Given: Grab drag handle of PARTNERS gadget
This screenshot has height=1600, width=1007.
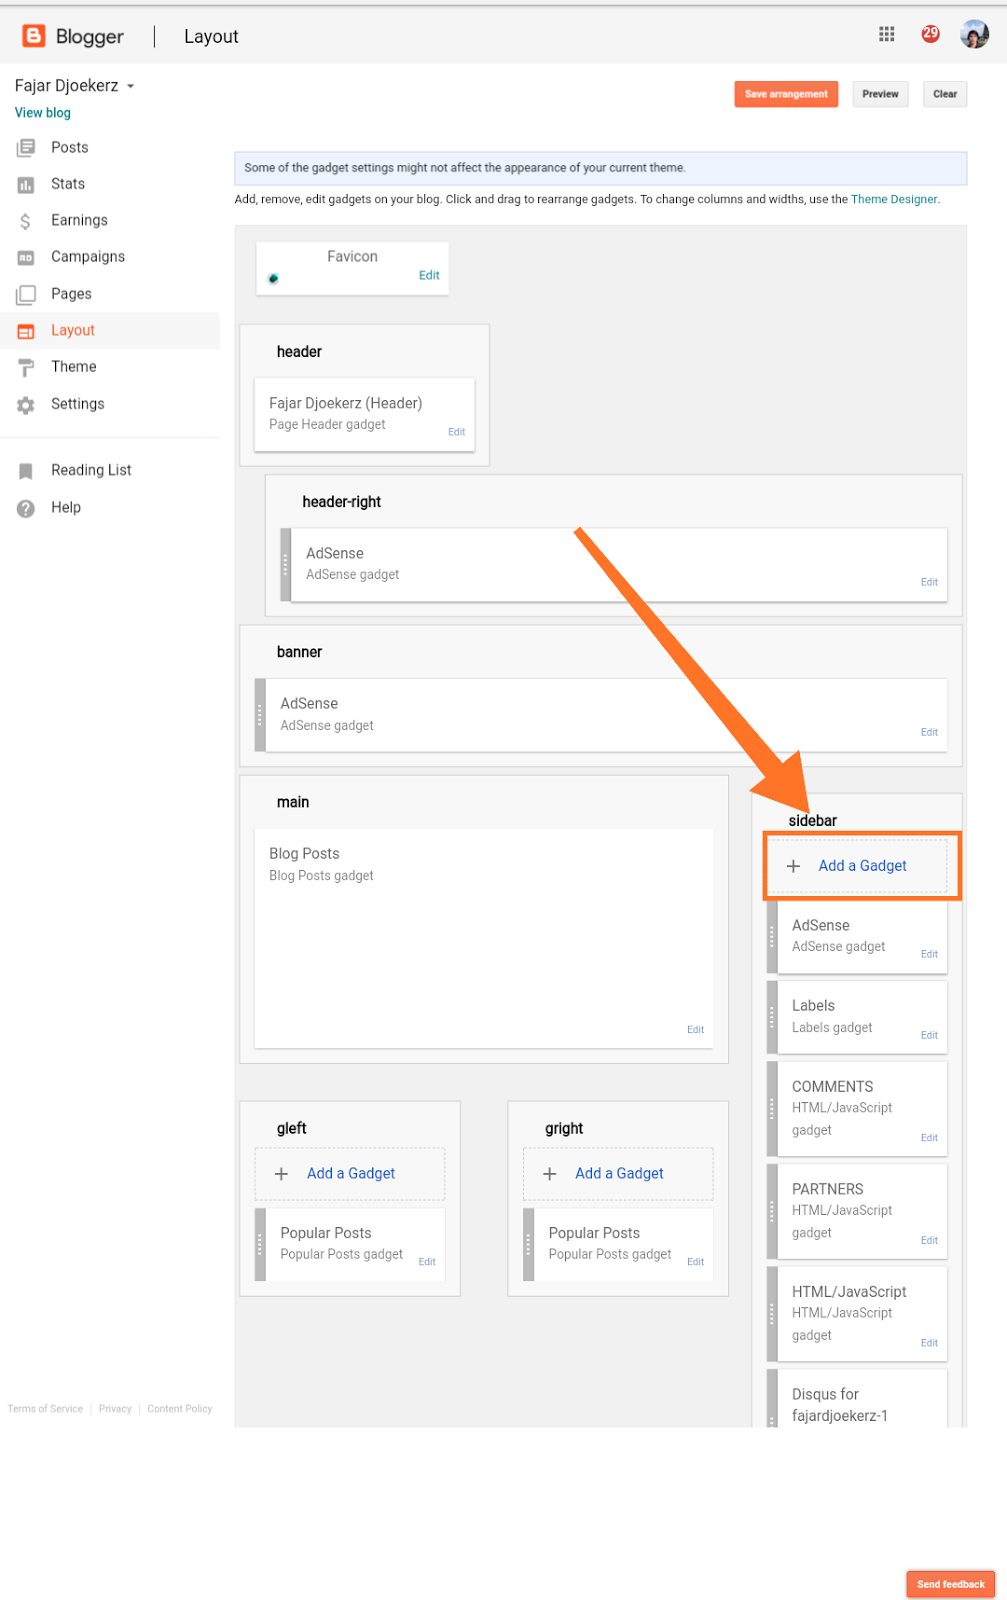Looking at the screenshot, I should pos(772,1211).
